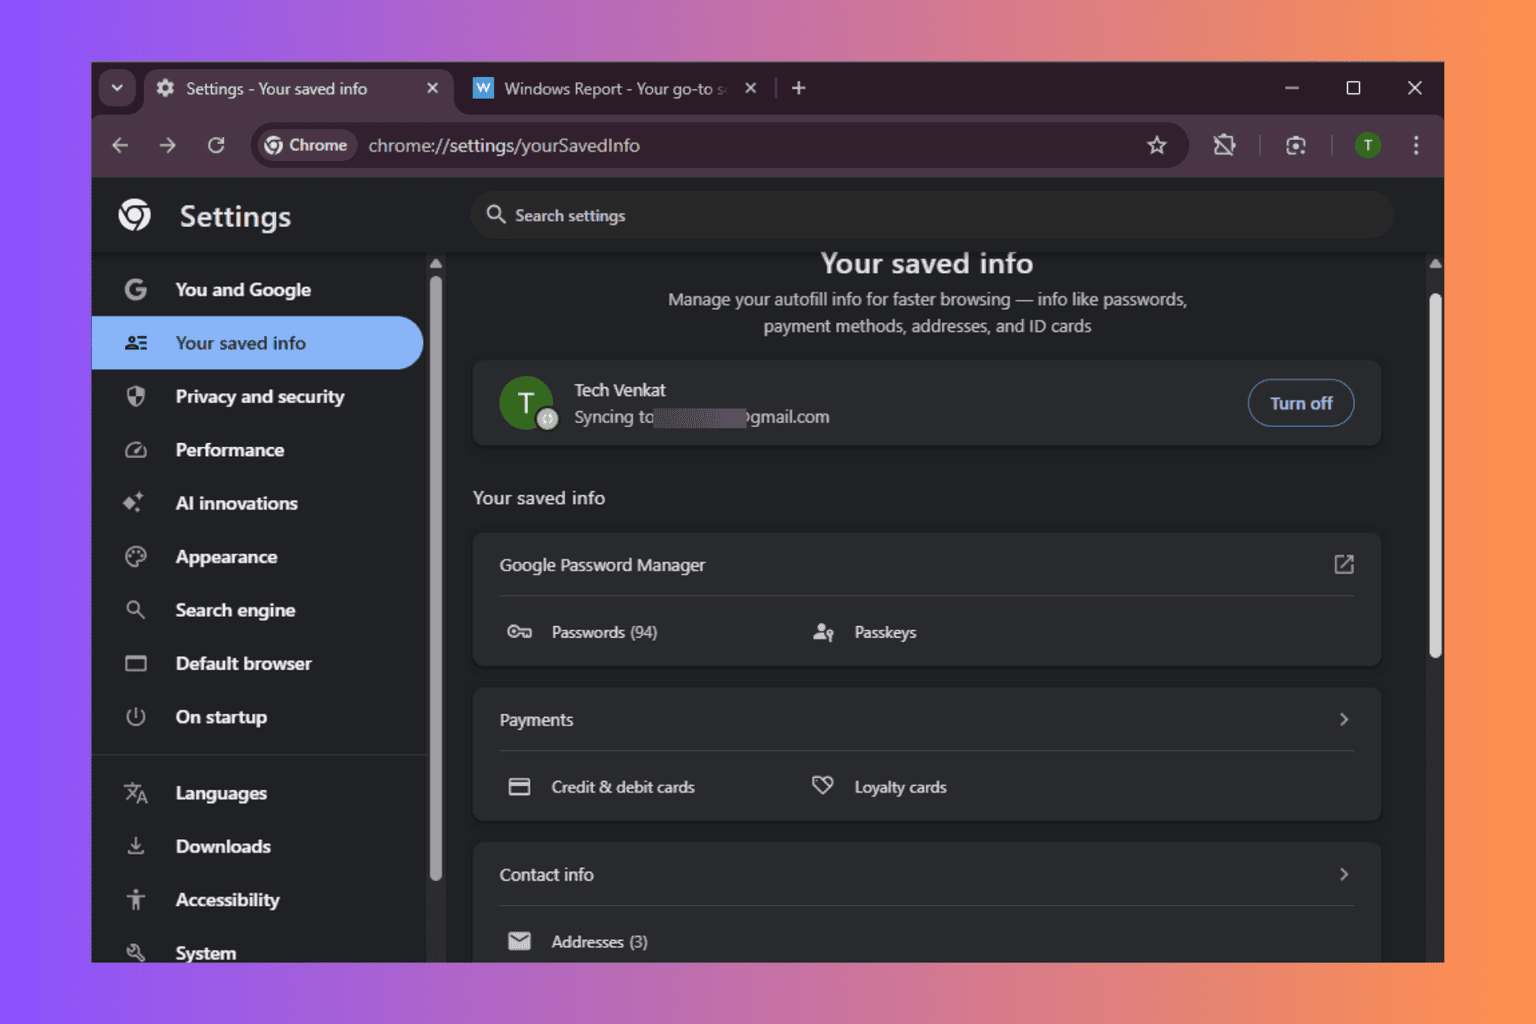Open the profile avatar in toolbar
Image resolution: width=1536 pixels, height=1024 pixels.
(x=1367, y=146)
